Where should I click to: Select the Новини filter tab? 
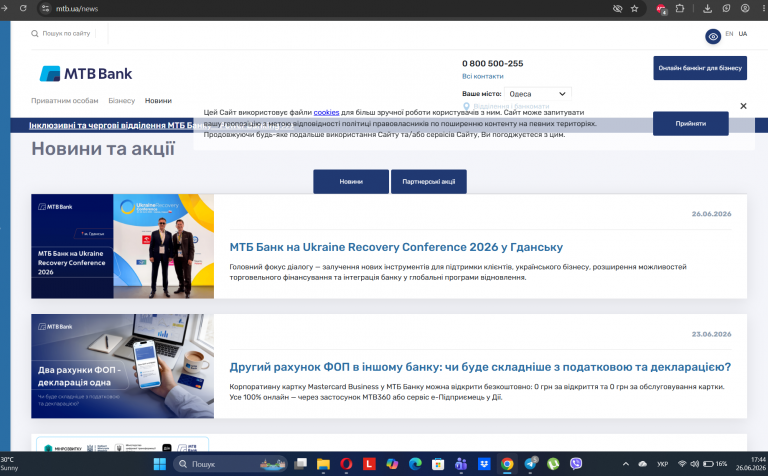(x=351, y=182)
